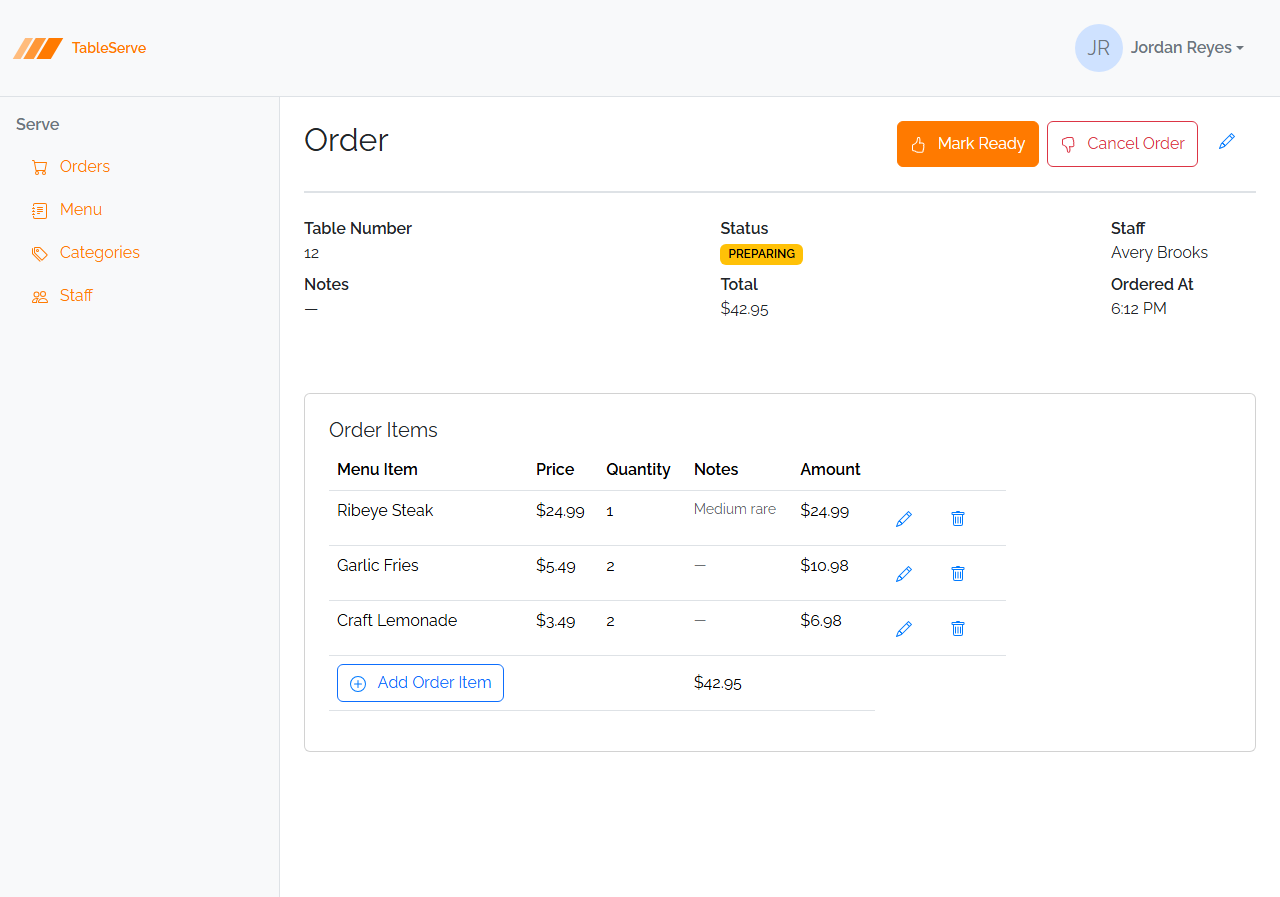This screenshot has width=1280, height=897.
Task: Select the Craft Lemonade item name
Action: 397,621
